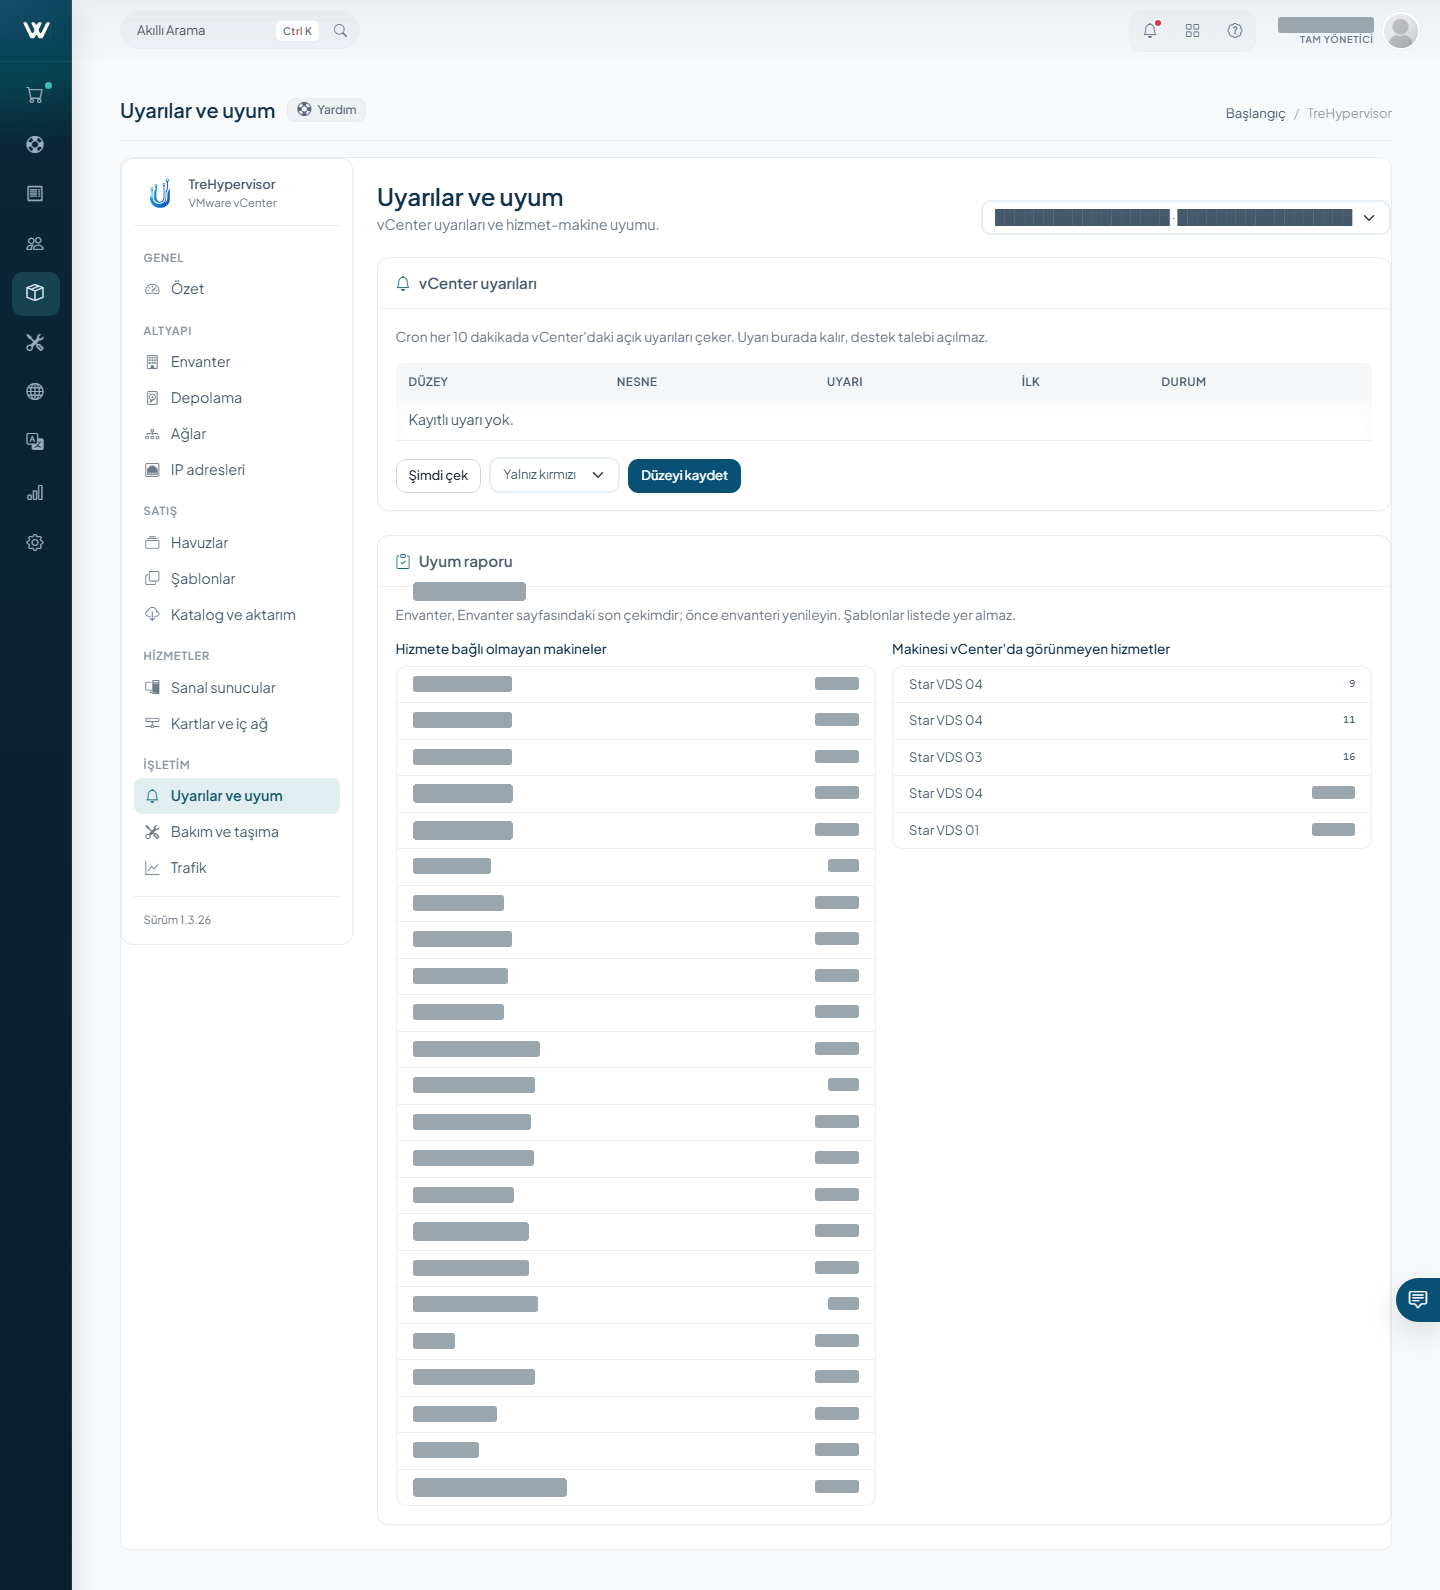Open the users icon in left sidebar
This screenshot has height=1590, width=1440.
(35, 243)
